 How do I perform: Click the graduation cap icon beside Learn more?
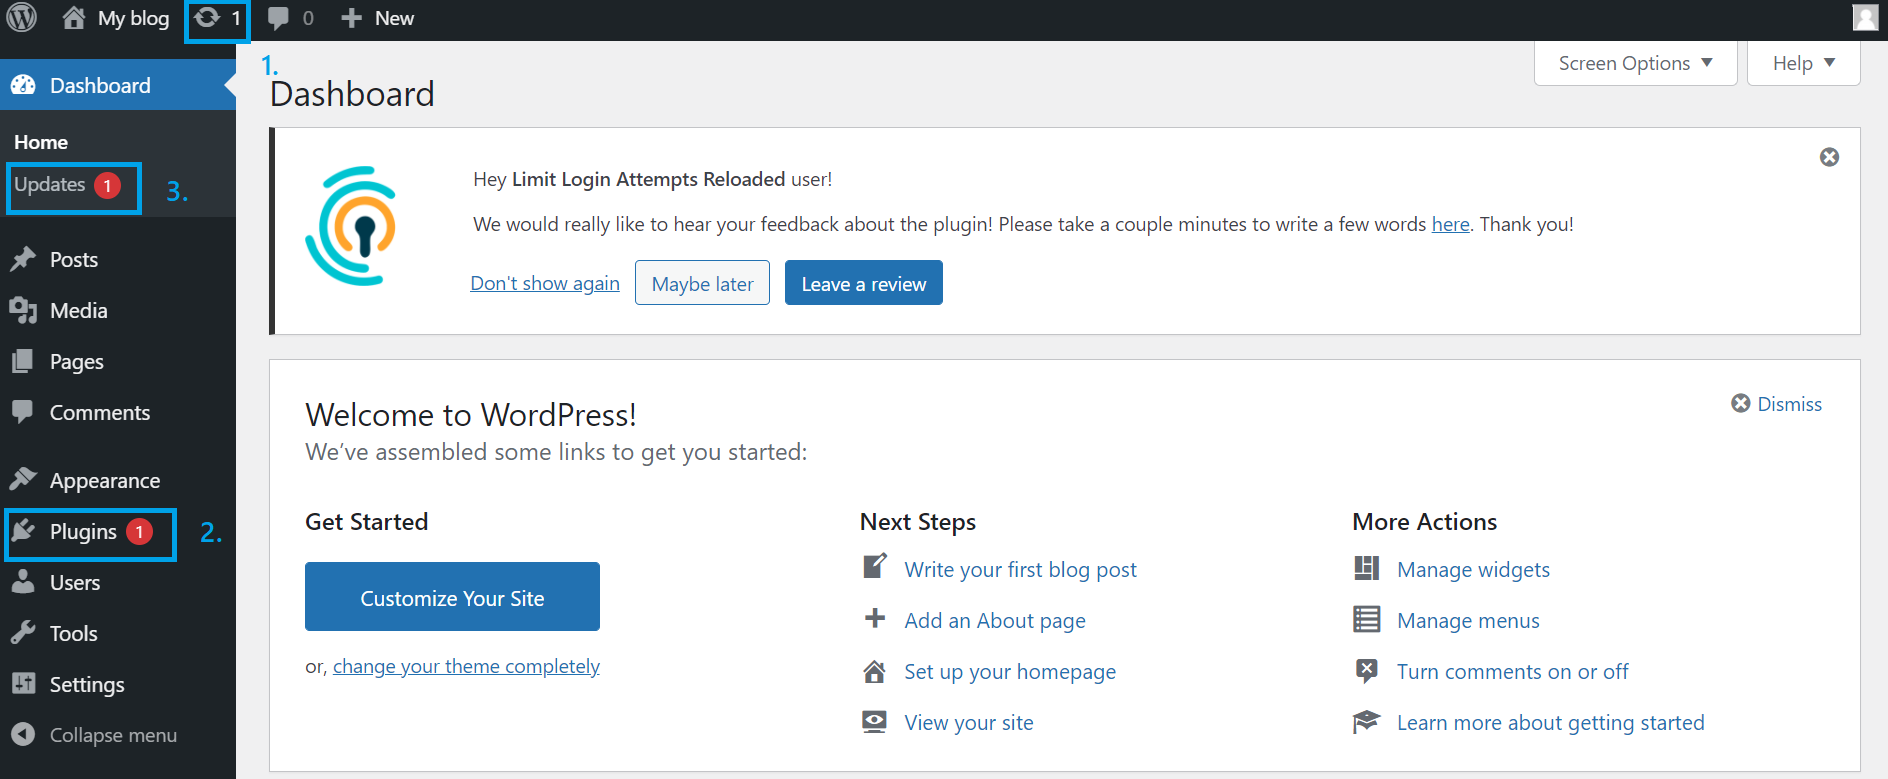(x=1367, y=721)
